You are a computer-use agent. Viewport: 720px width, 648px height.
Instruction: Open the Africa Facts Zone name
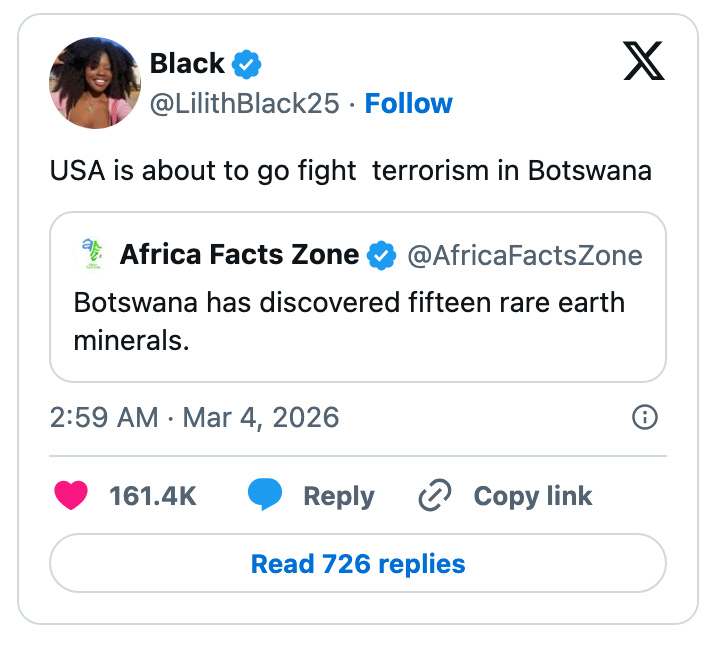[239, 255]
